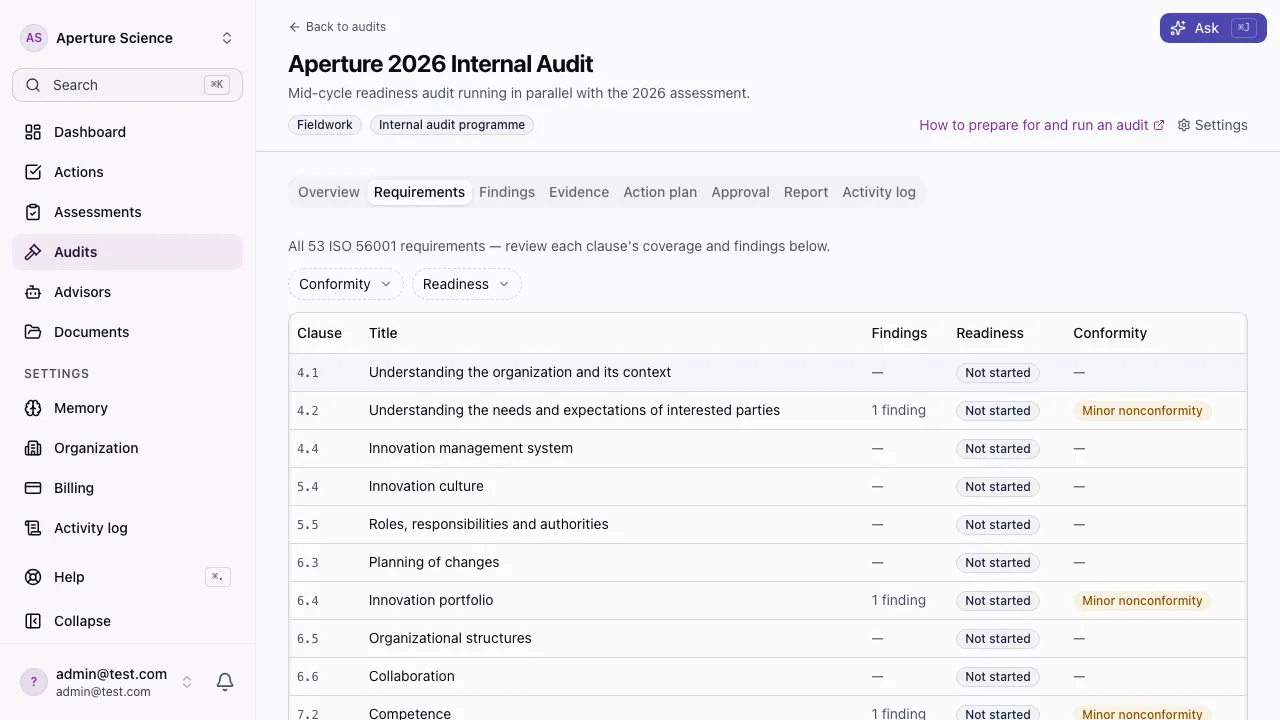Click 1 finding in clause 6.4 row
The image size is (1280, 720).
point(899,600)
